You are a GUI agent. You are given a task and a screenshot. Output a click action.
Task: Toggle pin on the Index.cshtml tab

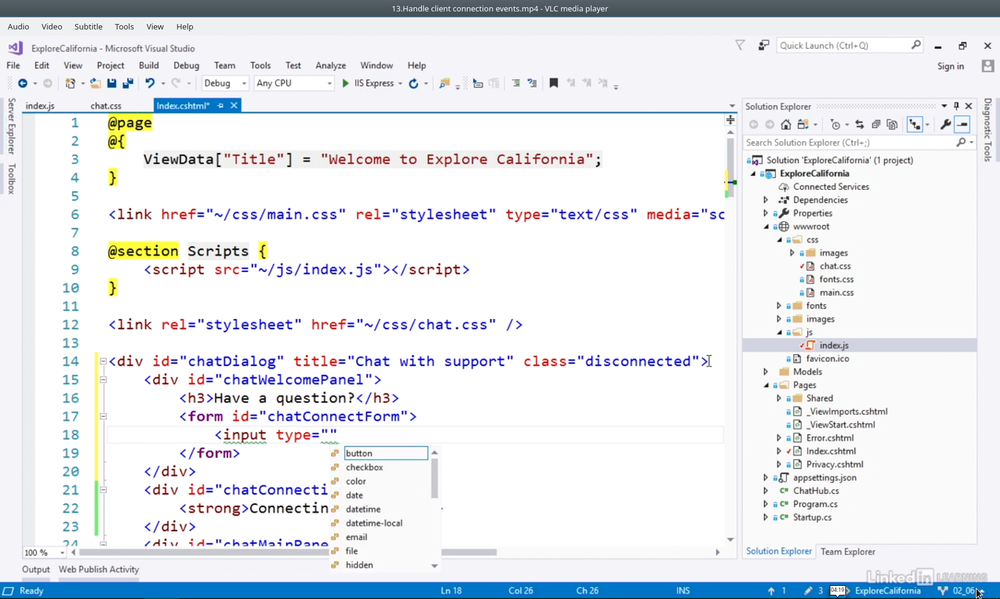tap(221, 105)
